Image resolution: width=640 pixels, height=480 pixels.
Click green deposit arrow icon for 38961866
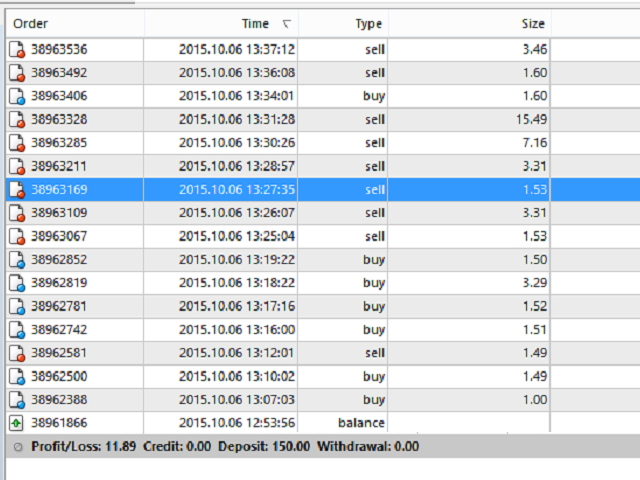[x=16, y=423]
